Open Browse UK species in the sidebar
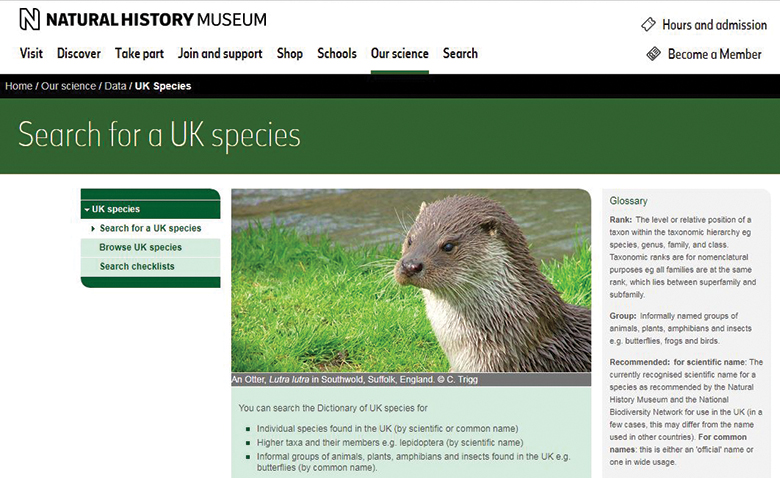Image resolution: width=780 pixels, height=478 pixels. point(140,247)
